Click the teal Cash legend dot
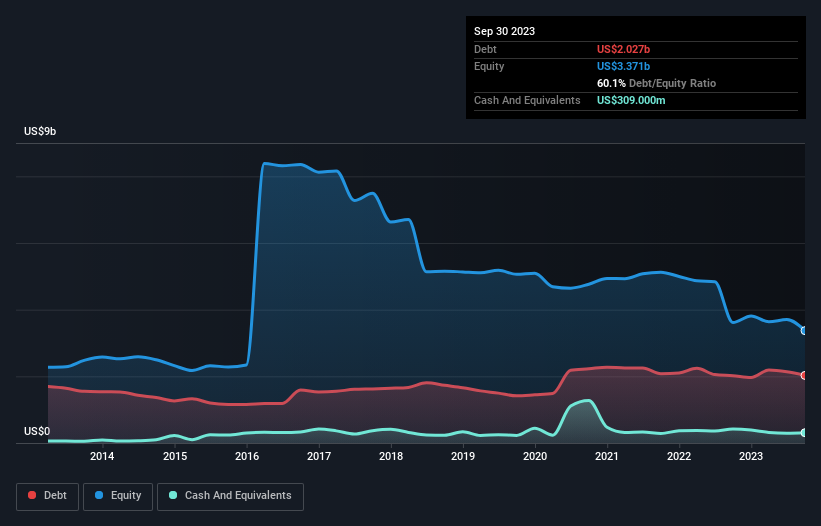Viewport: 821px width, 526px height. click(x=173, y=495)
